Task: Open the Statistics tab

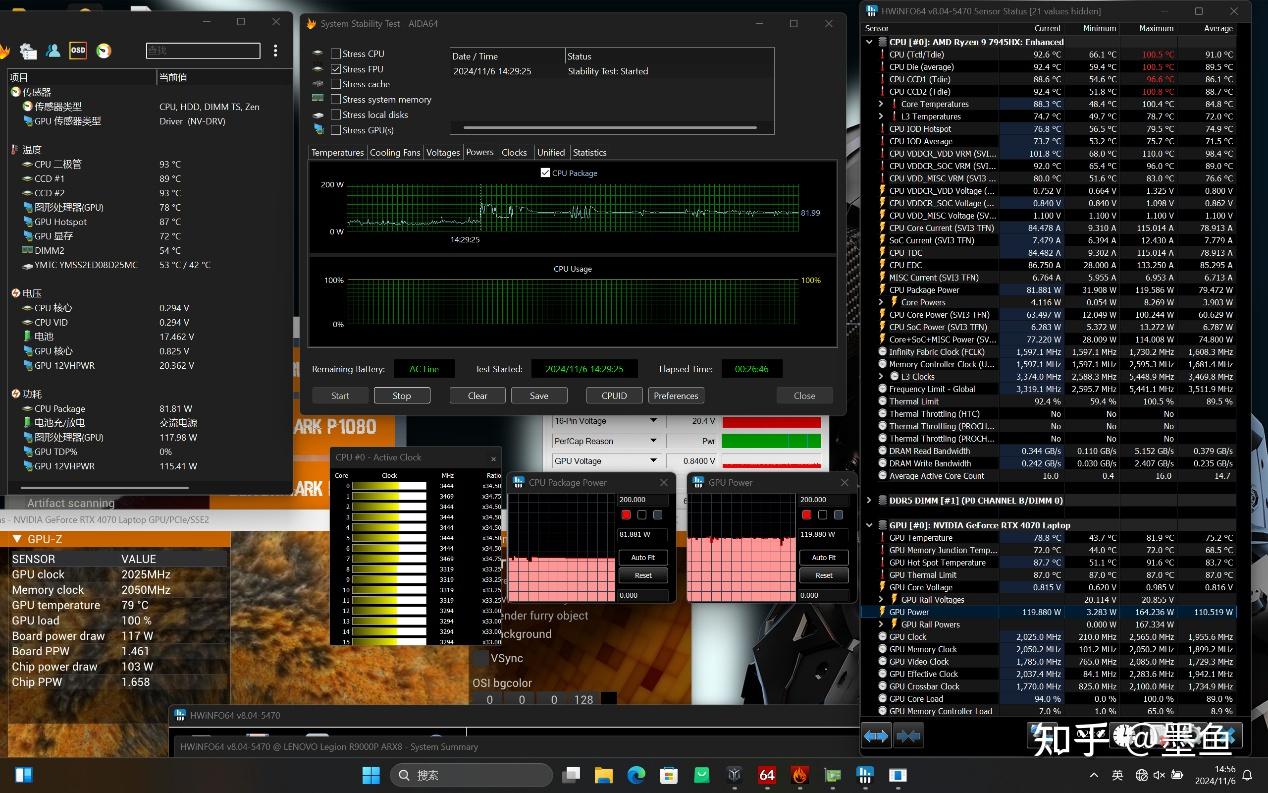Action: click(590, 152)
